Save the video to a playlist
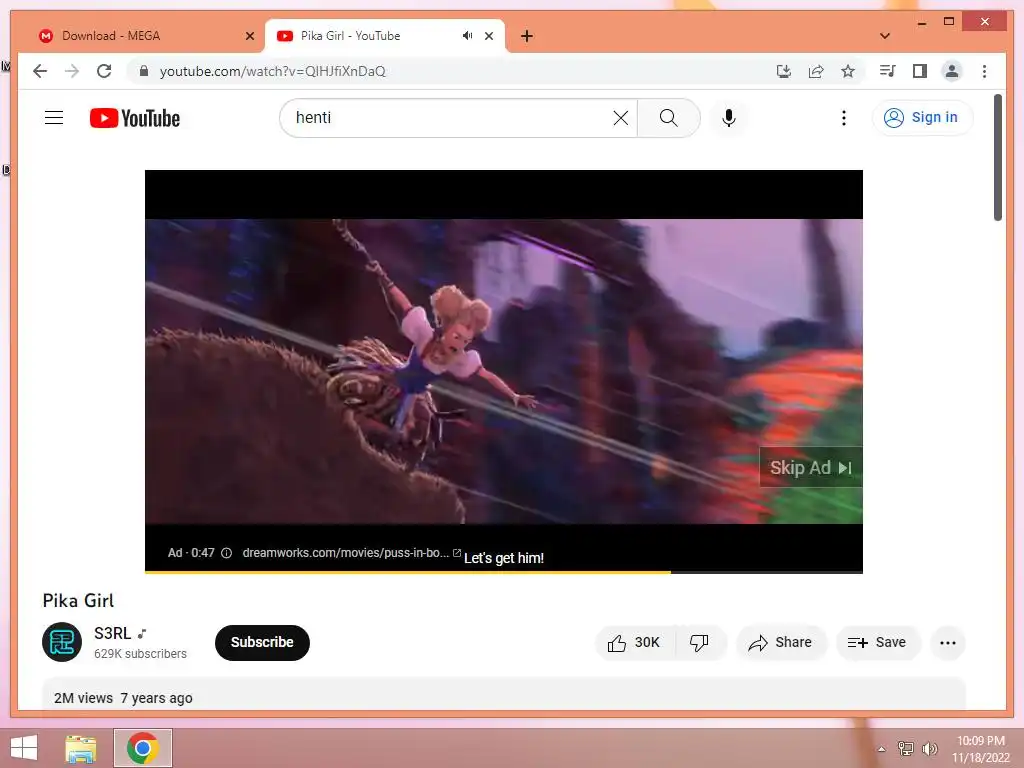1024x768 pixels. (x=877, y=643)
